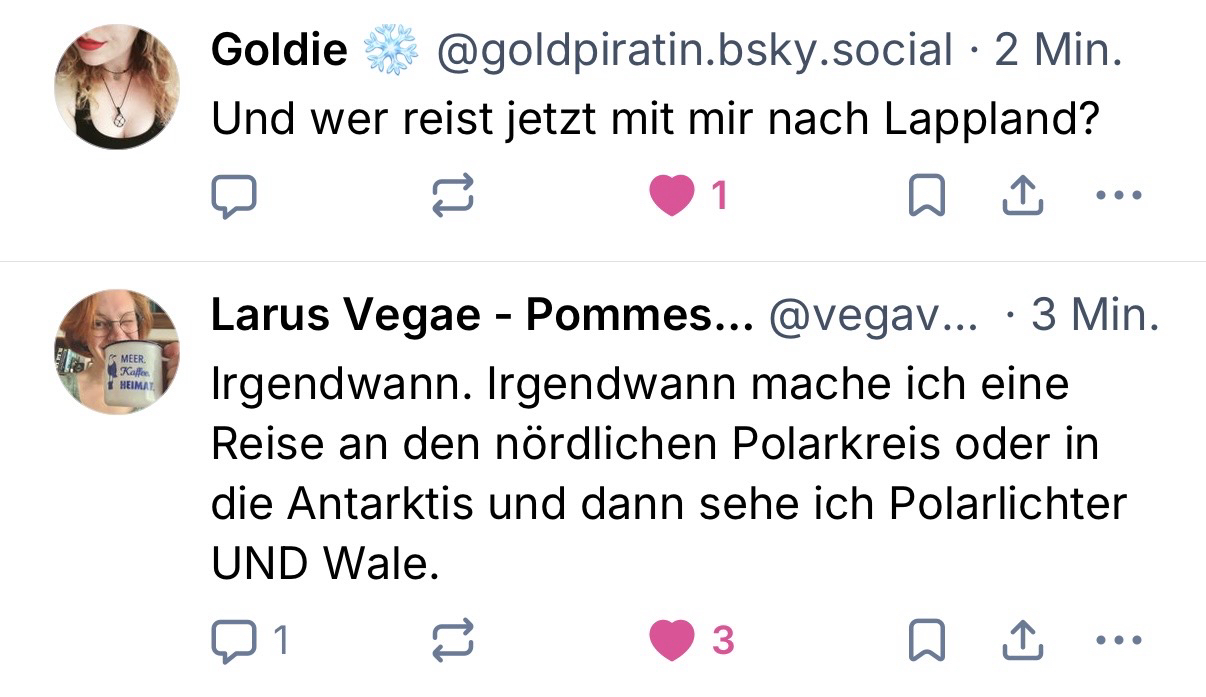Screen dimensions: 1206x697
Task: Repost Goldie's post
Action: 452,197
